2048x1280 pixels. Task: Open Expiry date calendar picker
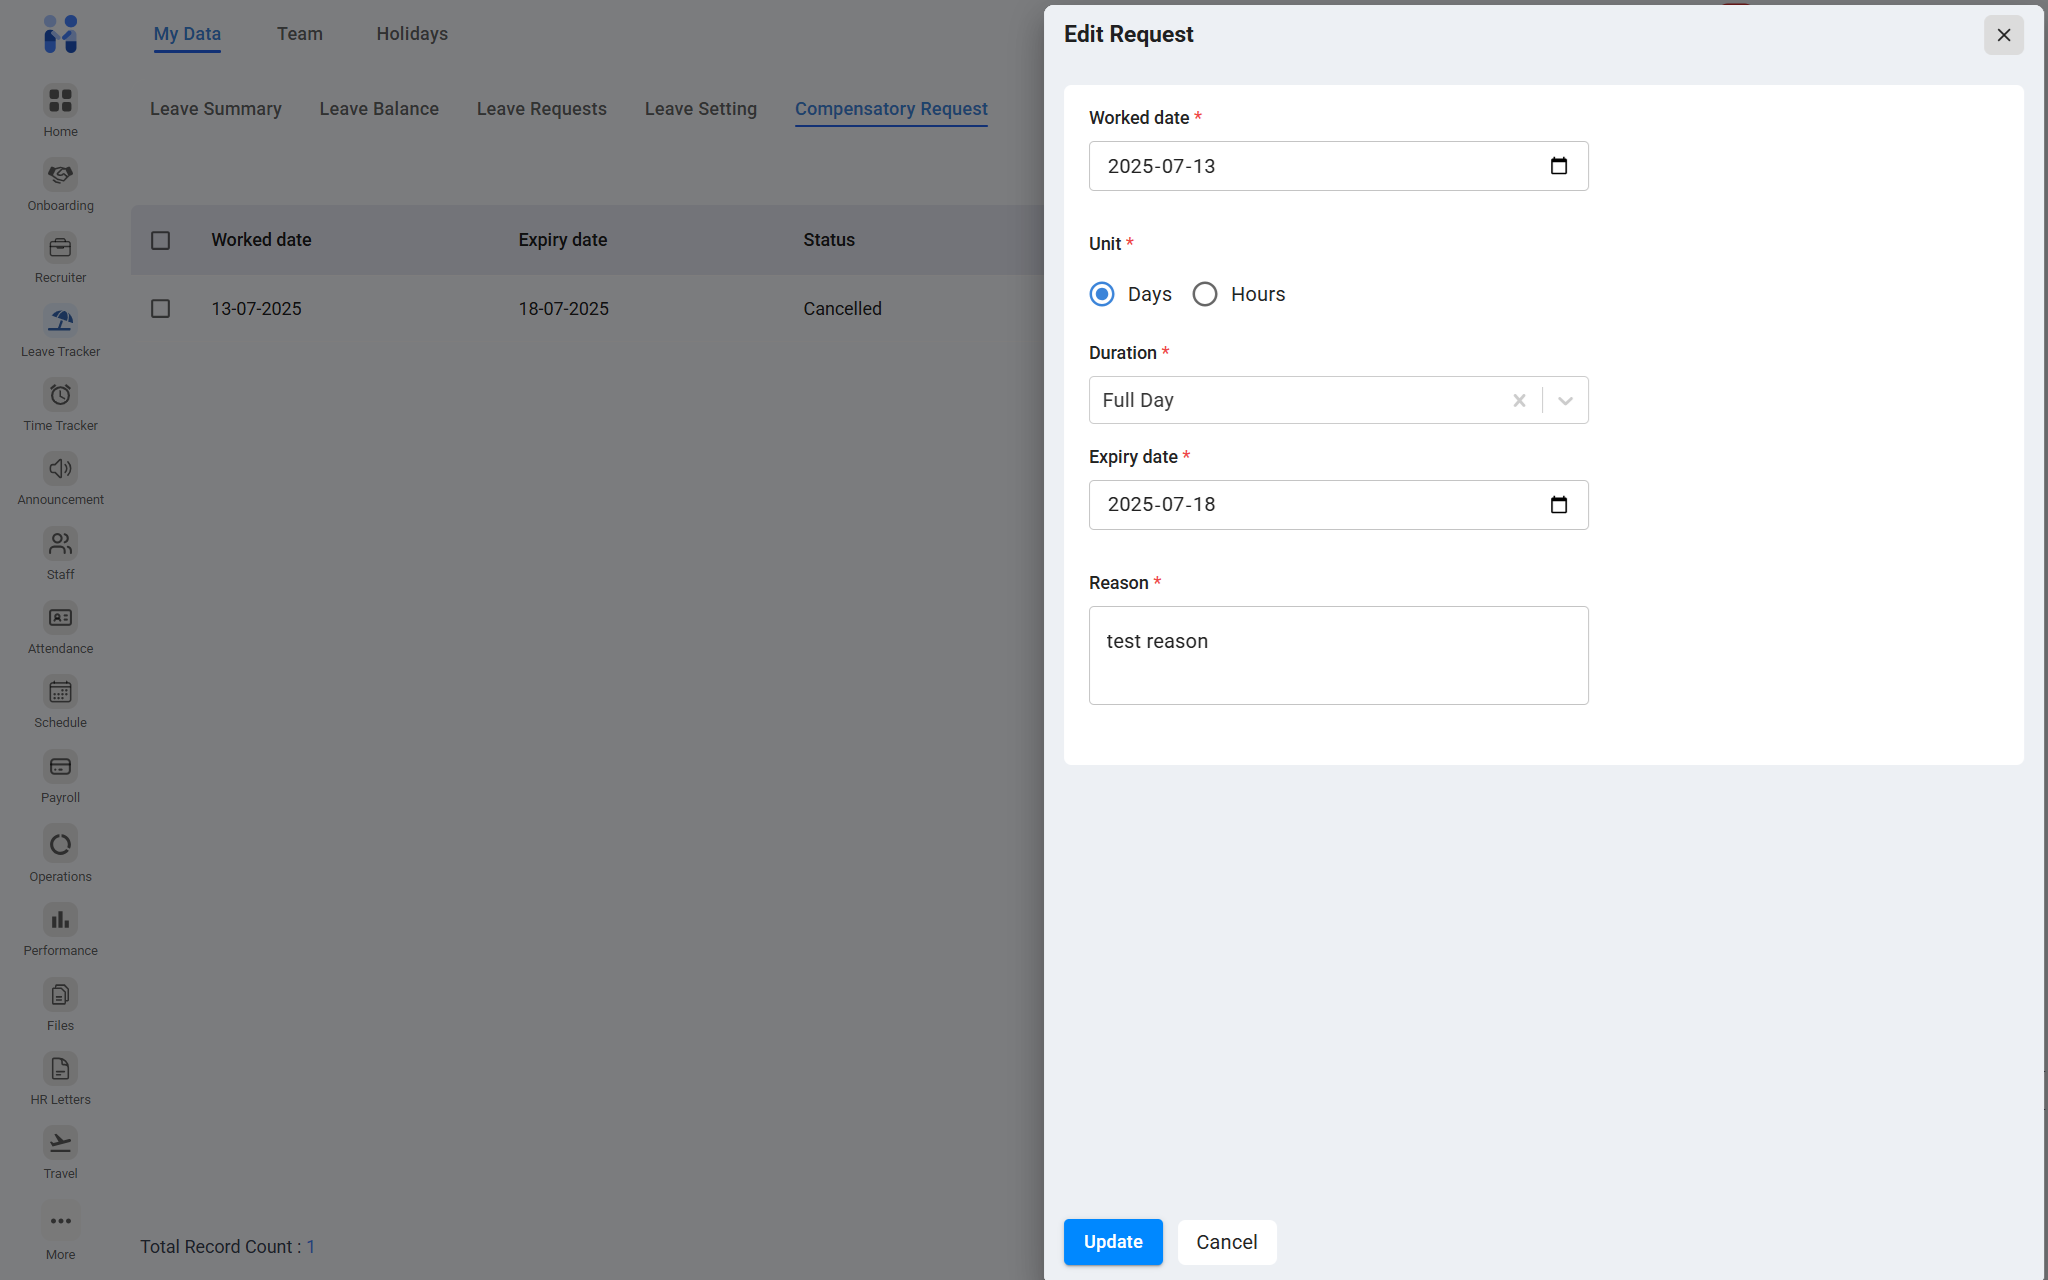(1558, 505)
